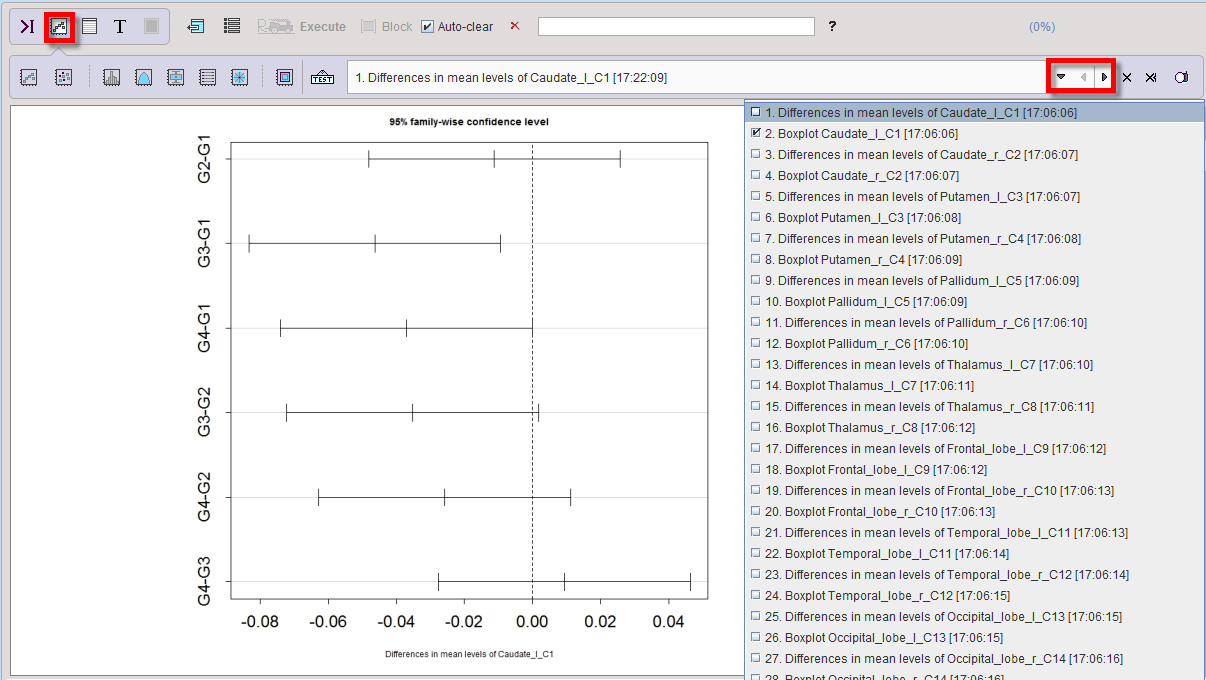The image size is (1206, 680).
Task: Click the plot selection field showing Caudate_l_C1 [17:22:09]
Action: 697,77
